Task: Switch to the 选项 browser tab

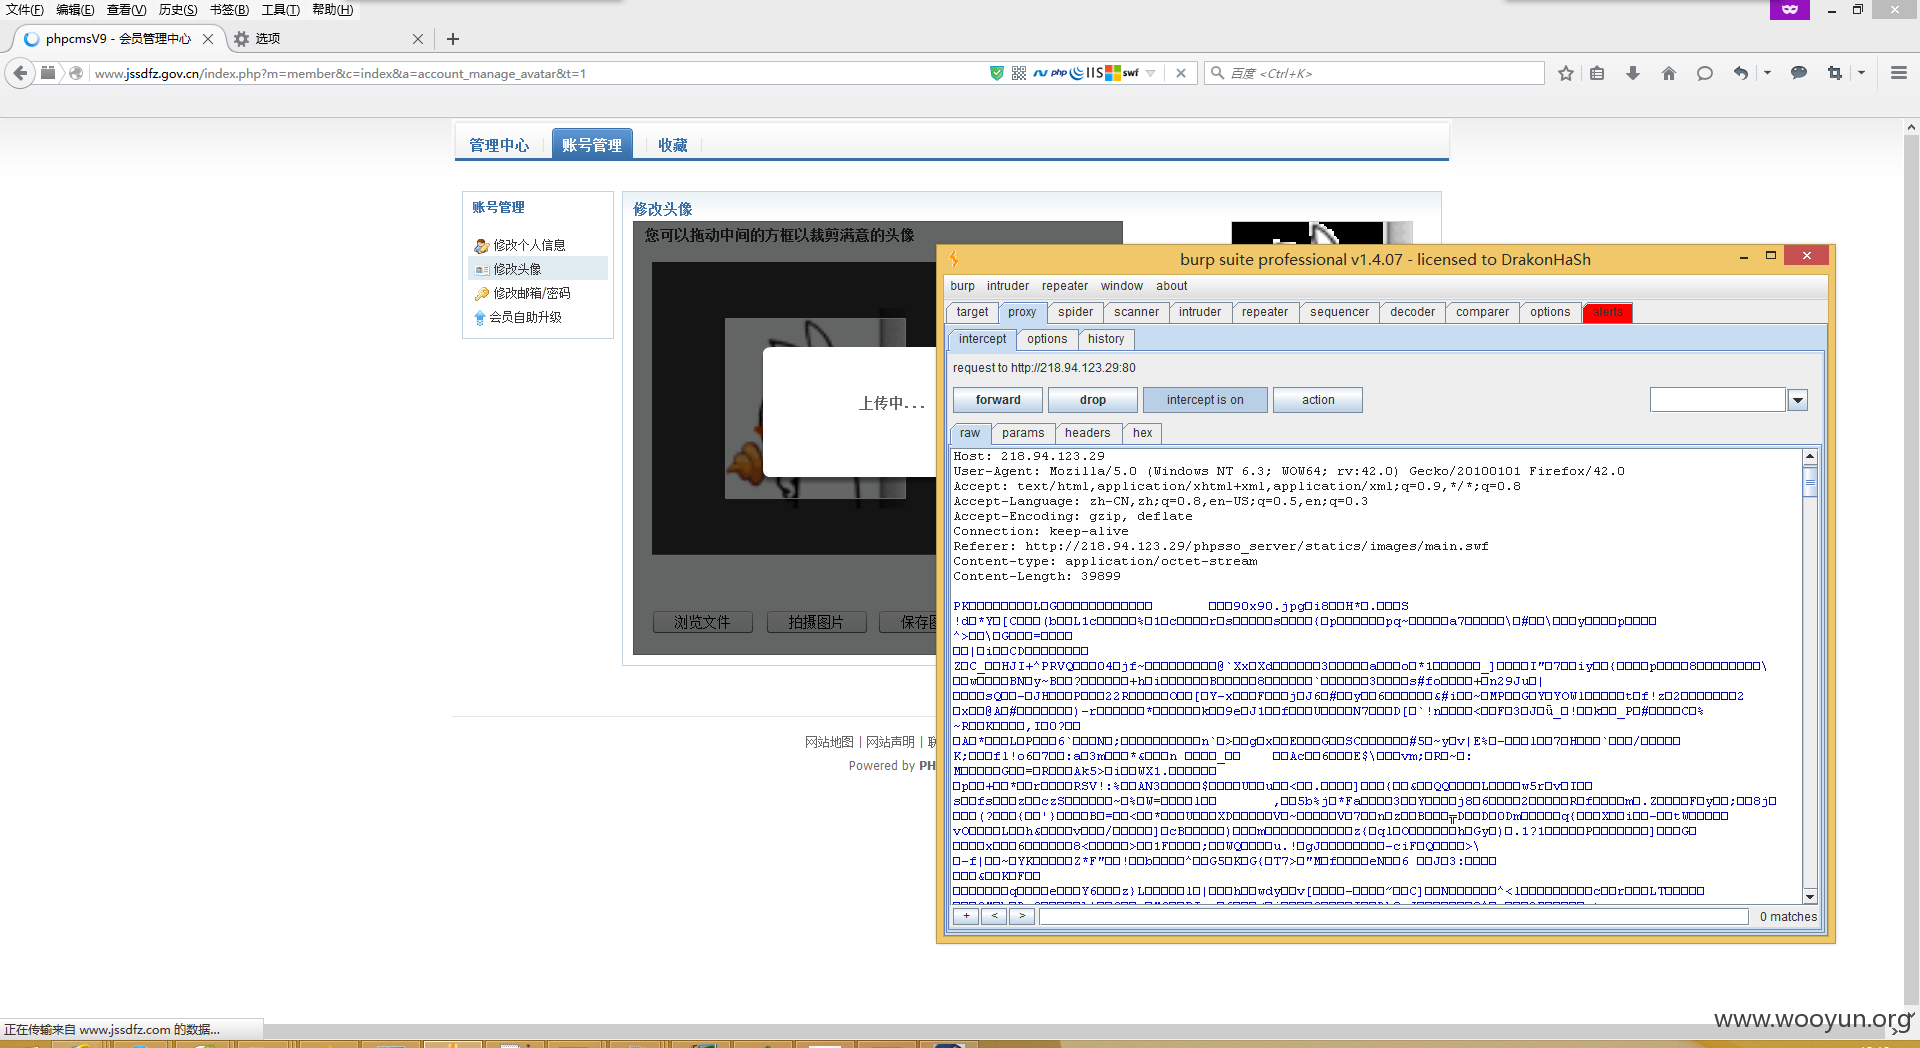Action: 328,39
